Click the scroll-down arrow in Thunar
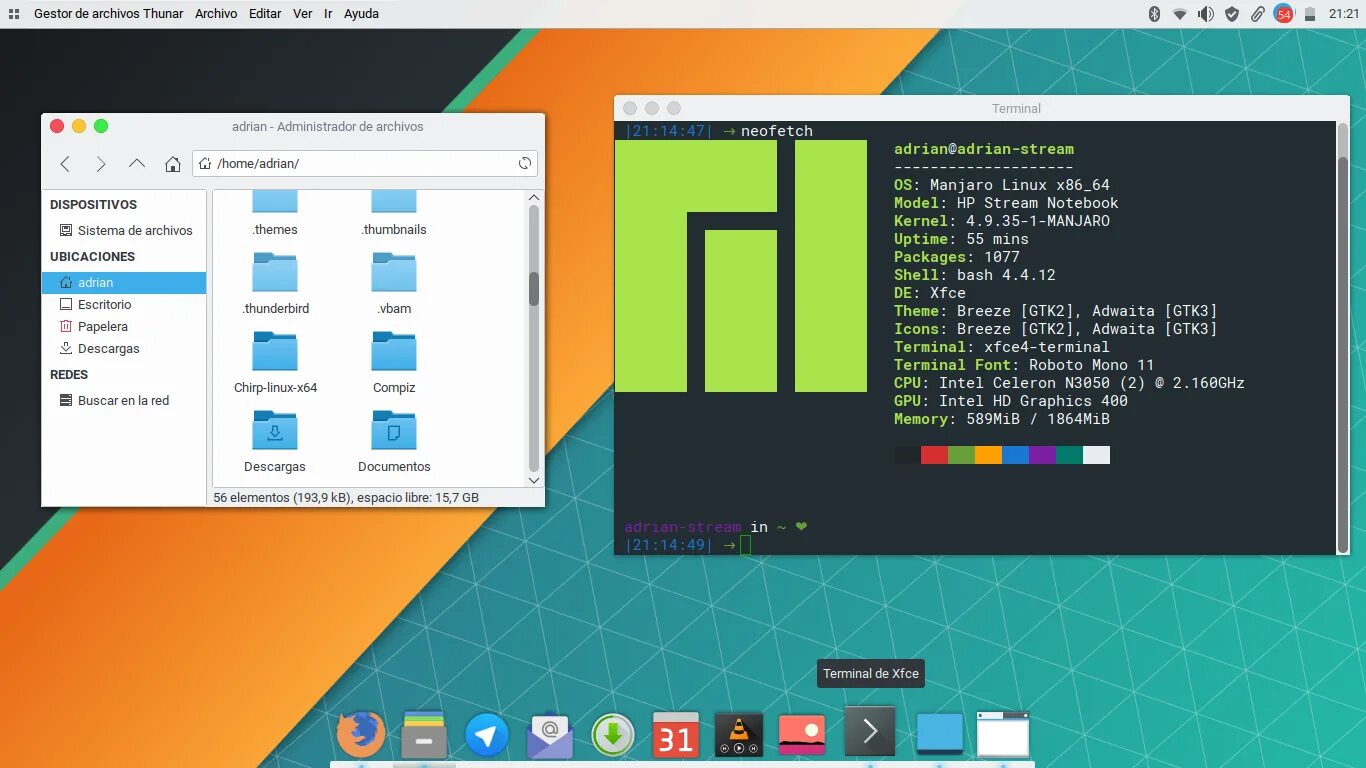 click(534, 480)
